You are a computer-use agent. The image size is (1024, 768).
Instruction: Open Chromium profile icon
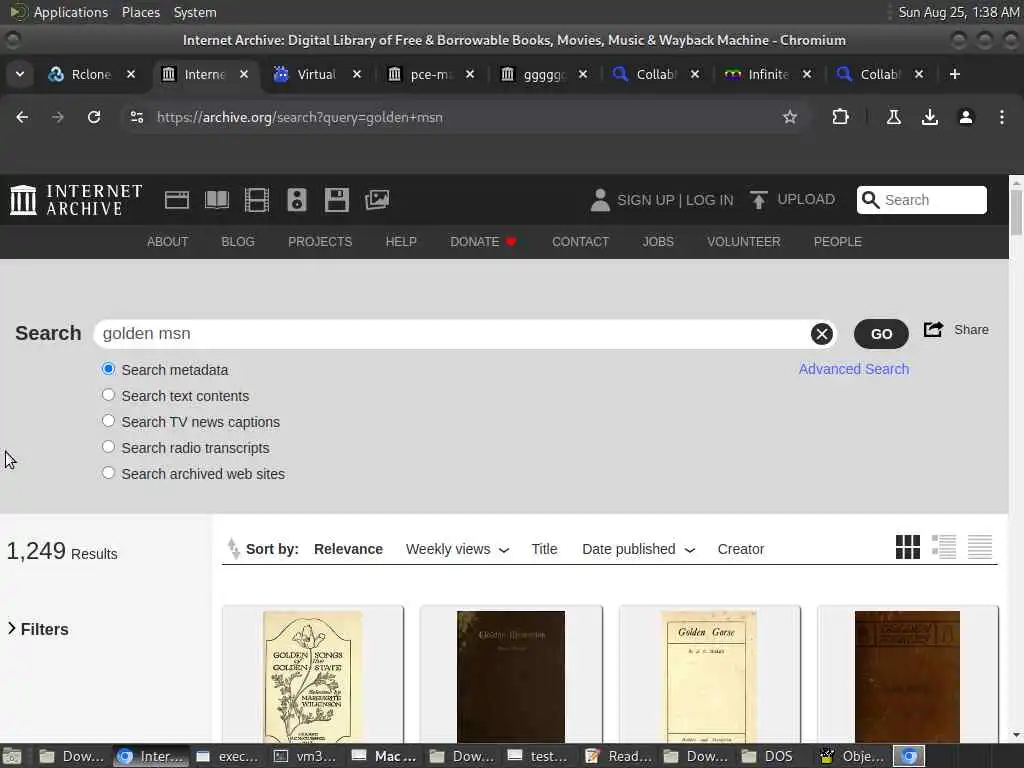point(965,117)
